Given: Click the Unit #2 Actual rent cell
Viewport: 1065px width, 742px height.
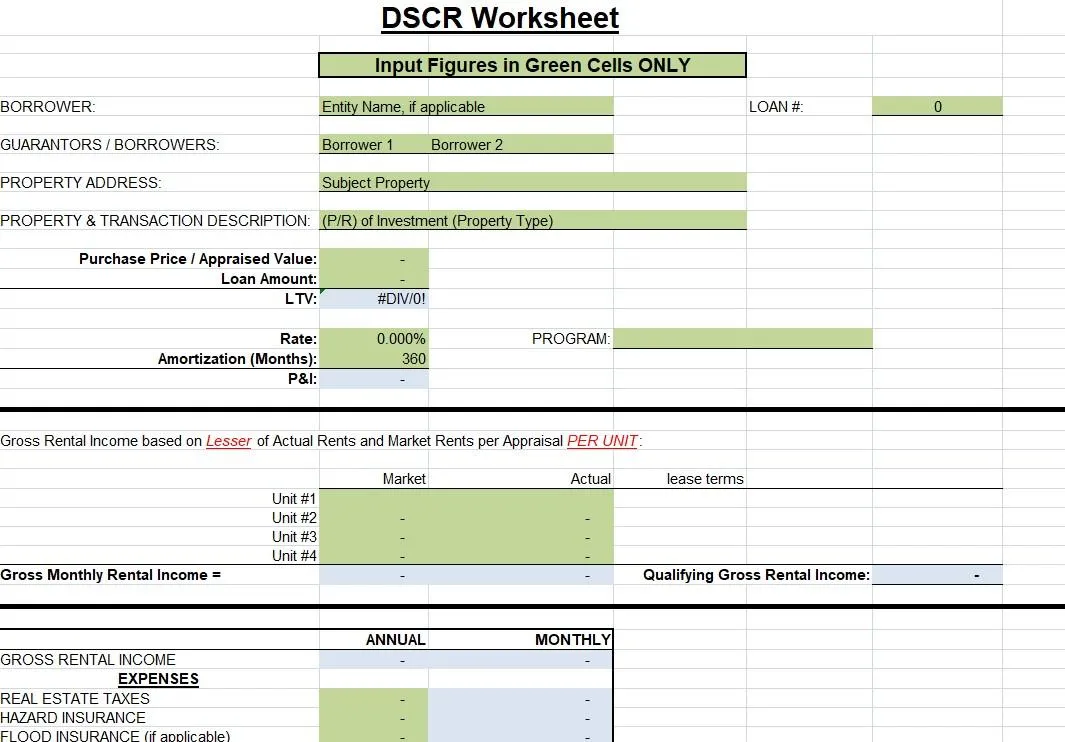Looking at the screenshot, I should click(x=521, y=518).
